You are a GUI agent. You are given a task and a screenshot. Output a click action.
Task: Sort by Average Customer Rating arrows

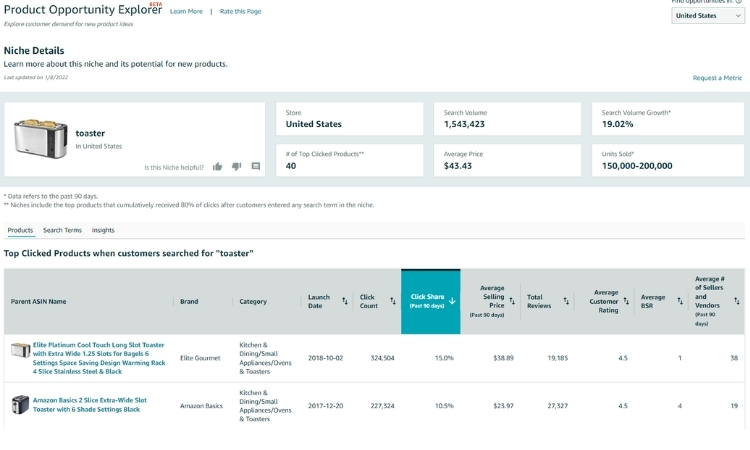626,301
